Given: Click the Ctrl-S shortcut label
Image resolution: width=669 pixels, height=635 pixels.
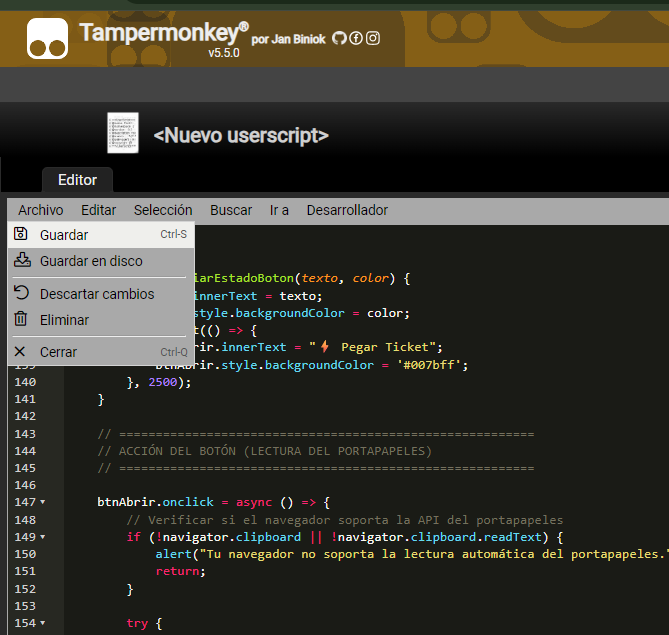Looking at the screenshot, I should (174, 234).
